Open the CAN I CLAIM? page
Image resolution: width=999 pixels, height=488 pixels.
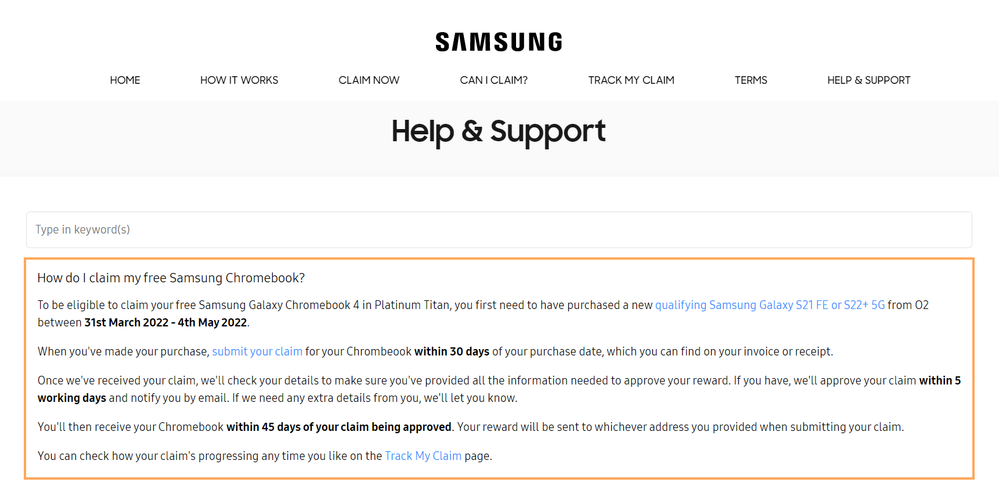pos(494,80)
